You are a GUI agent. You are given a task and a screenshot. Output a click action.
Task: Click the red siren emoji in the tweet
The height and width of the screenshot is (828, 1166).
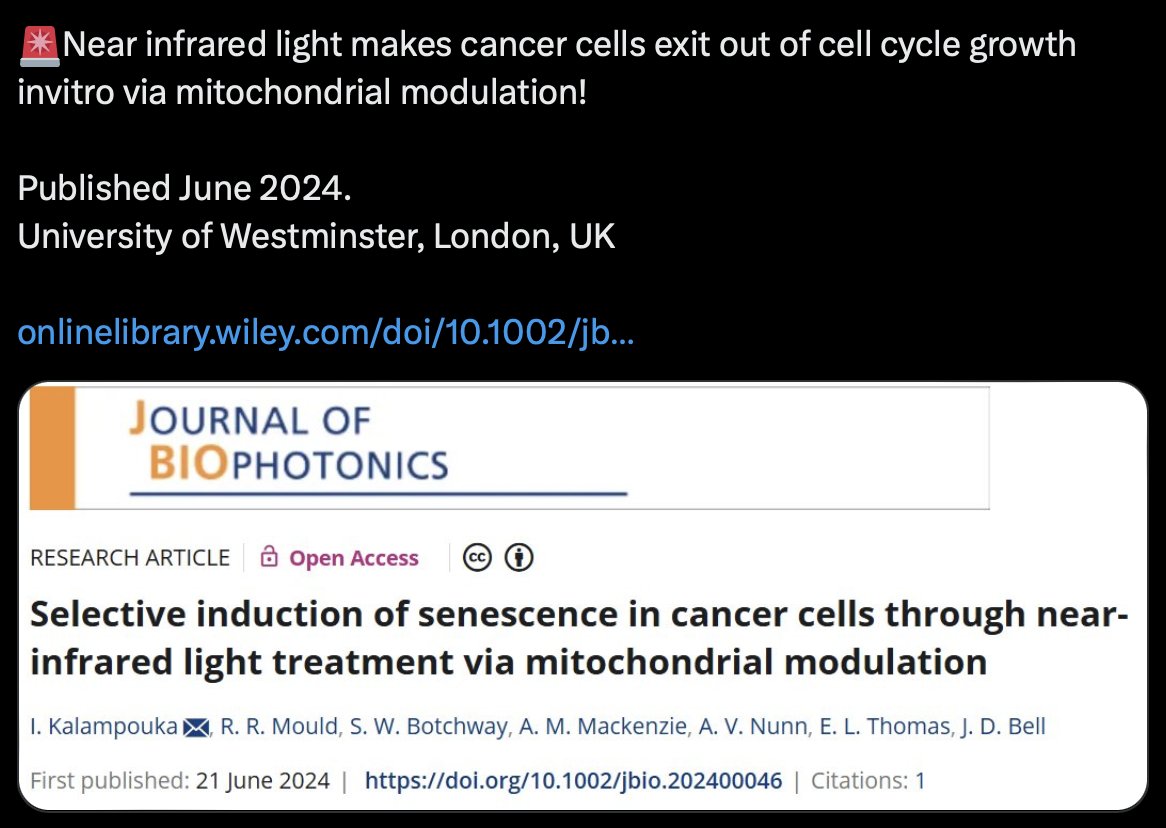(x=38, y=46)
